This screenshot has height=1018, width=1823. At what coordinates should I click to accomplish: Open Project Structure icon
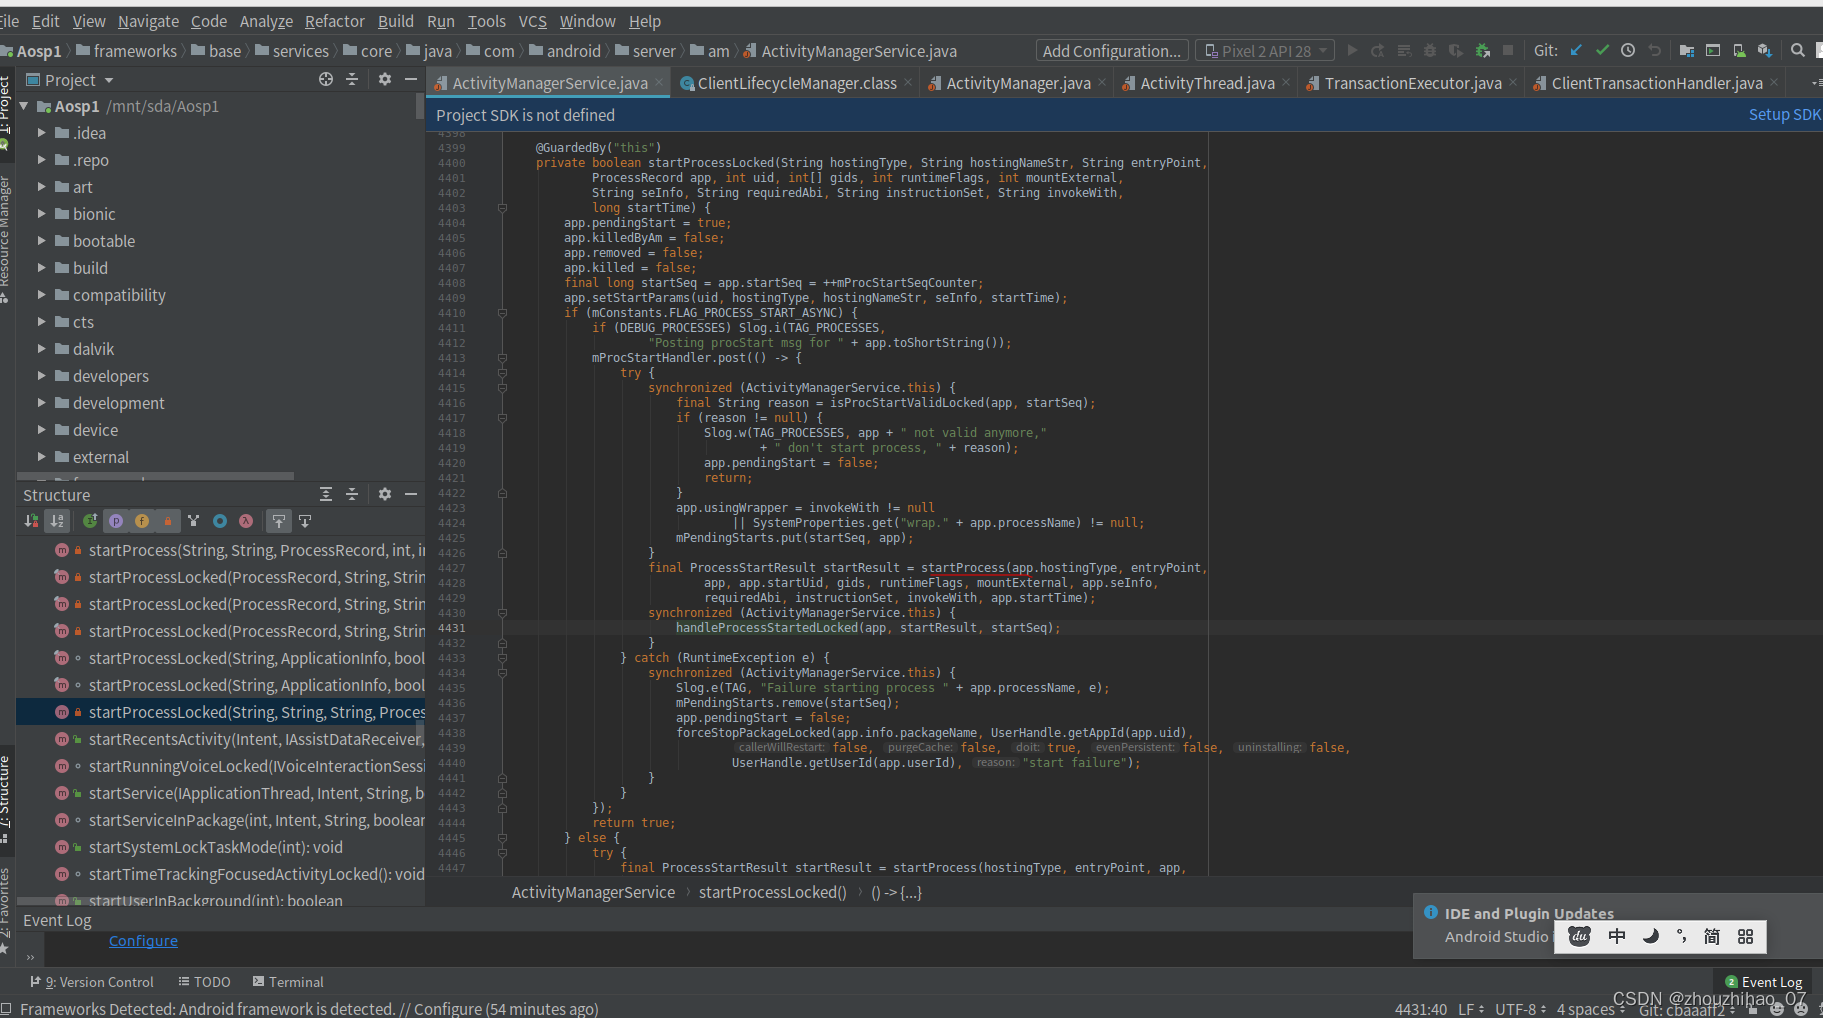point(1687,50)
